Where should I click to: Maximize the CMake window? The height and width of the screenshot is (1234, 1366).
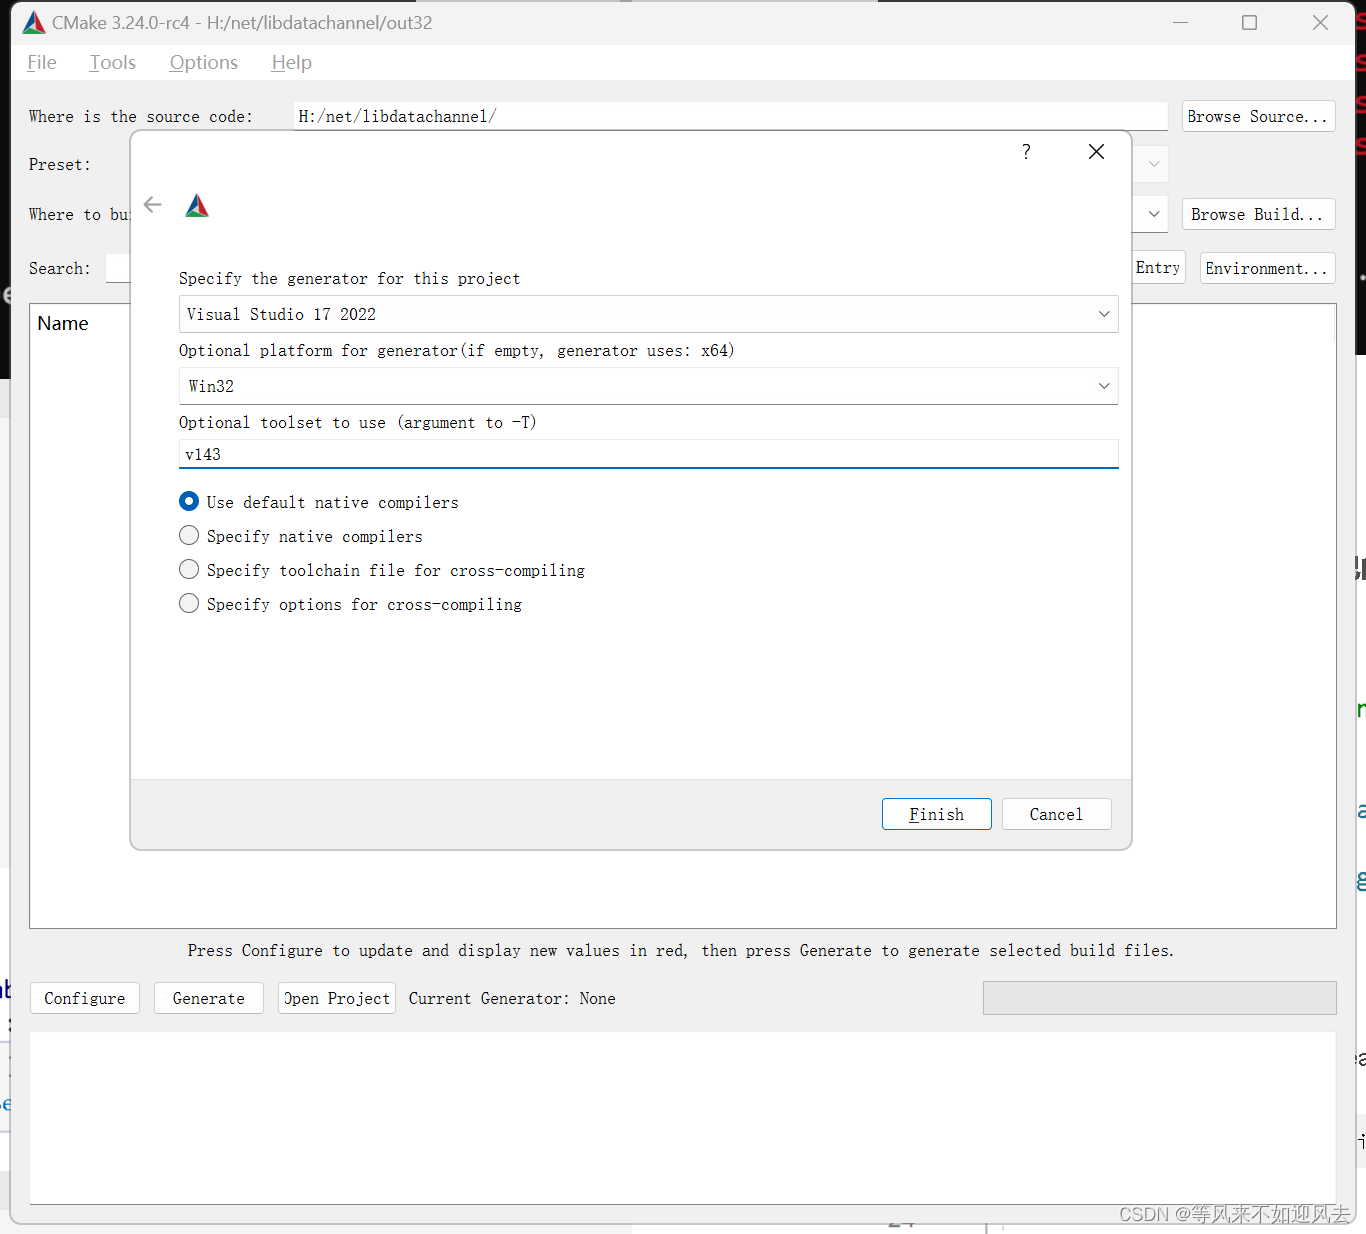pos(1249,22)
